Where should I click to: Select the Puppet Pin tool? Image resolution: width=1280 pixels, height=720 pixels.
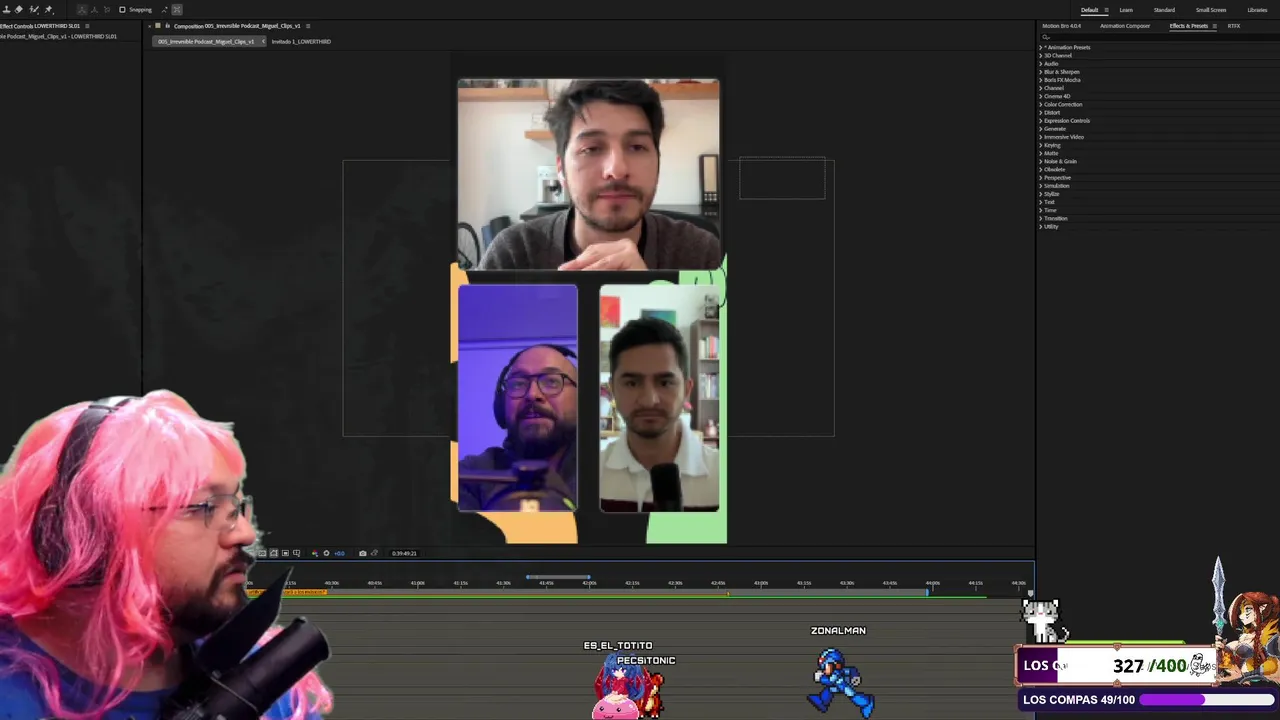click(x=48, y=10)
